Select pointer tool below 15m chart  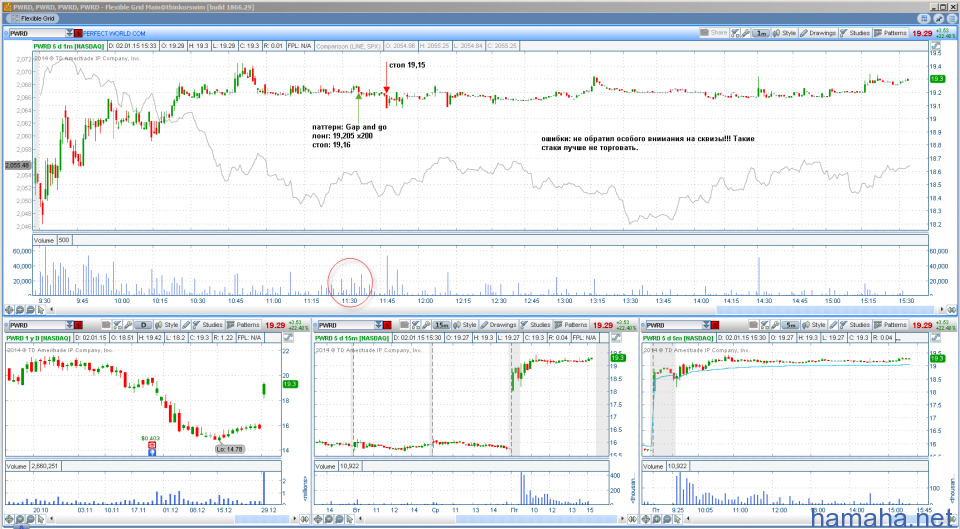coord(350,519)
